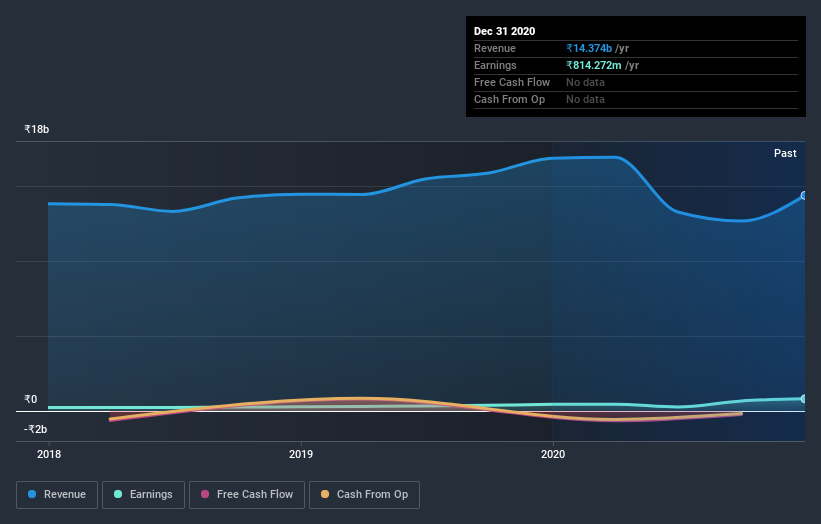Toggle the Earnings legend button

coord(143,495)
